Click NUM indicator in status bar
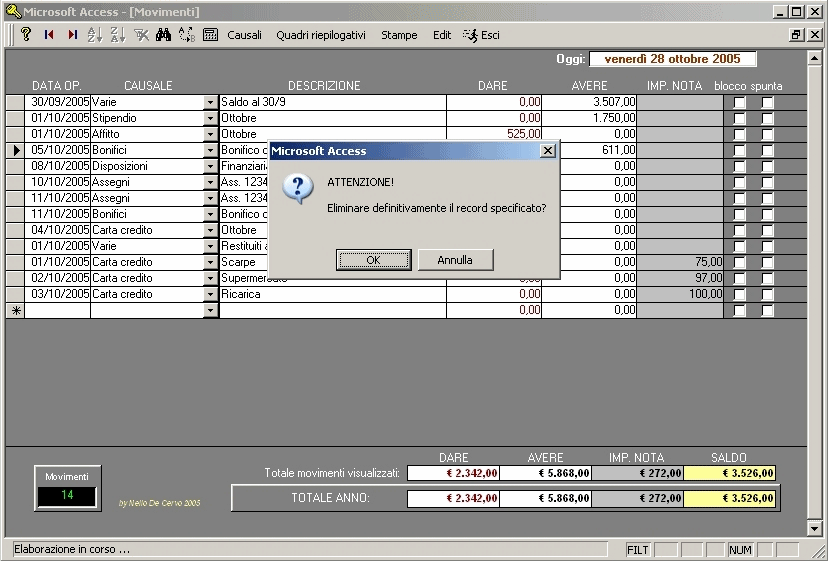The image size is (828, 561). click(x=740, y=550)
